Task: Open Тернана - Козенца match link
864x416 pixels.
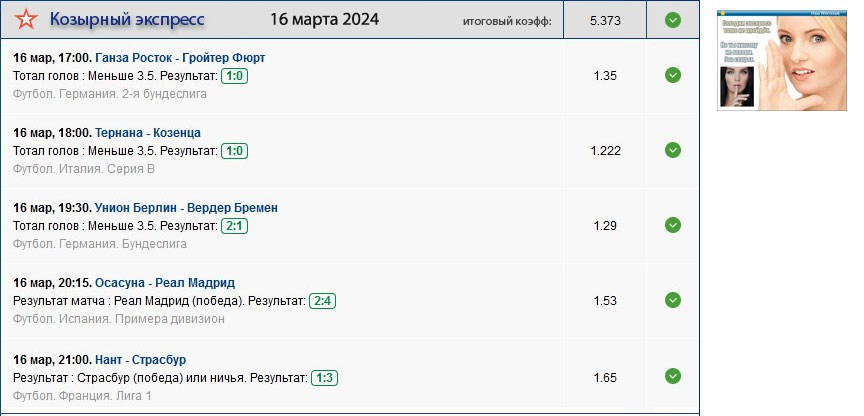Action: (148, 133)
